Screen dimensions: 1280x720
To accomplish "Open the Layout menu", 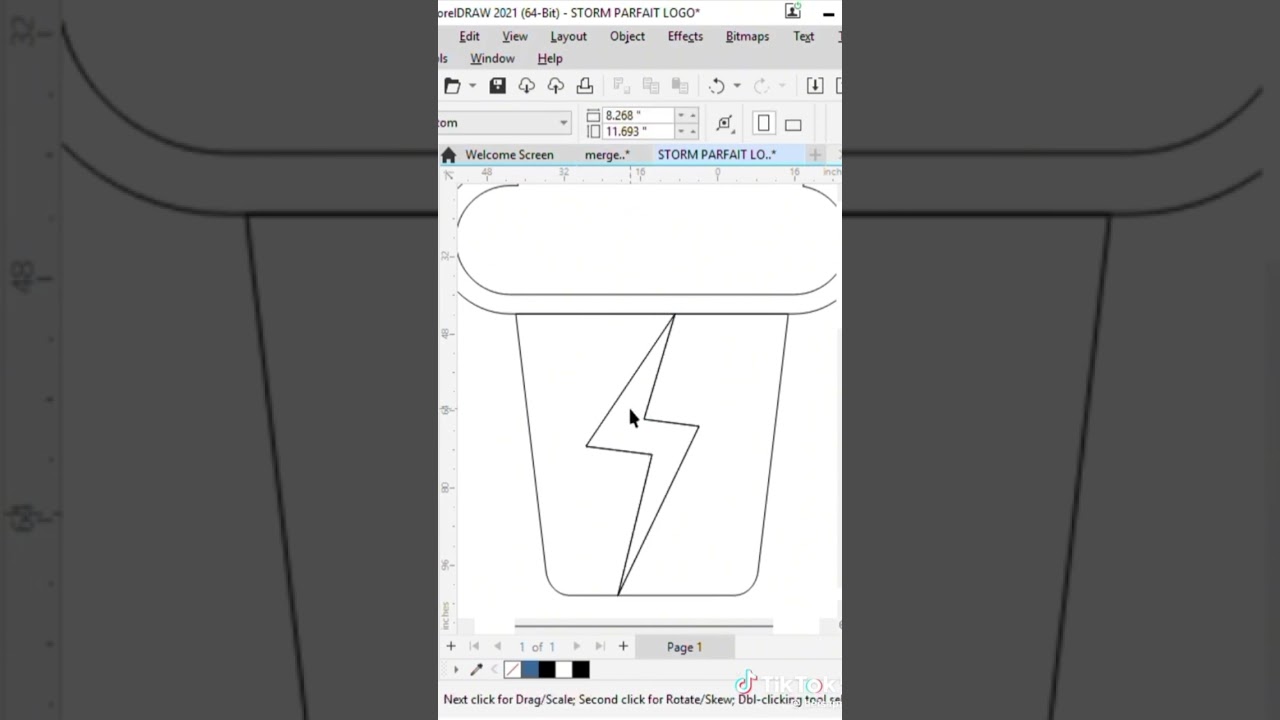I will [568, 36].
